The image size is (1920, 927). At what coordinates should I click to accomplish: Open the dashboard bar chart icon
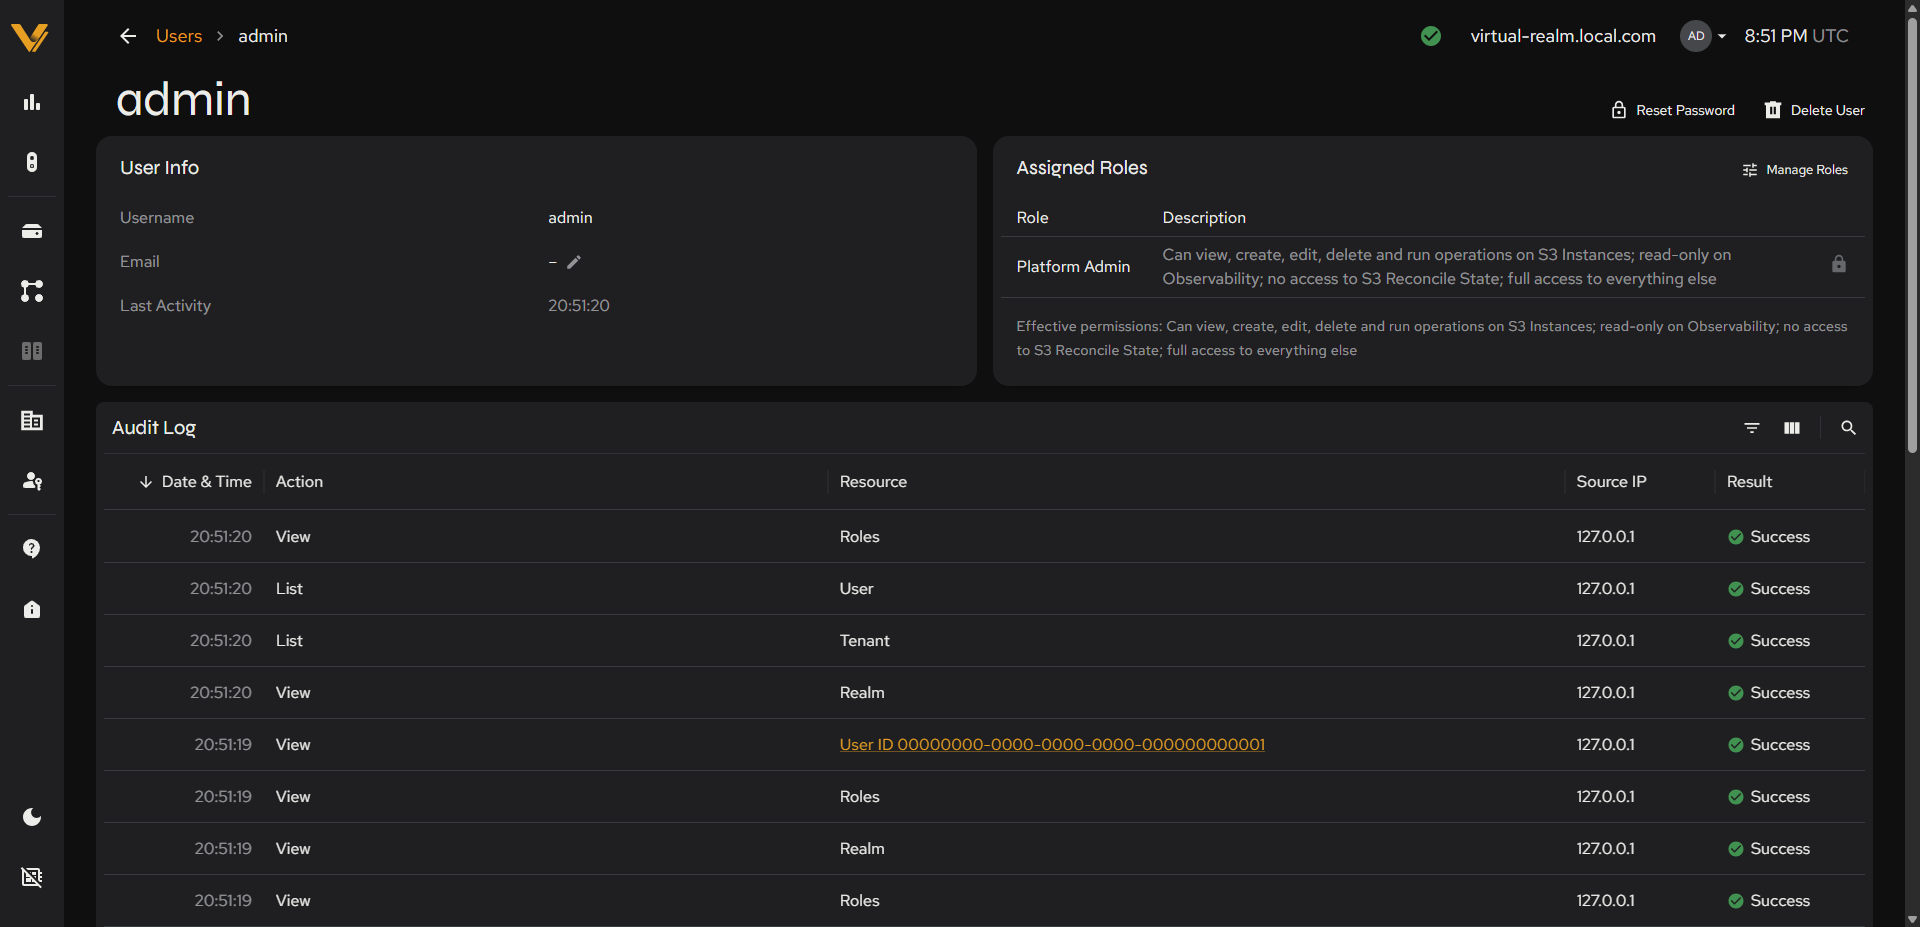click(32, 102)
